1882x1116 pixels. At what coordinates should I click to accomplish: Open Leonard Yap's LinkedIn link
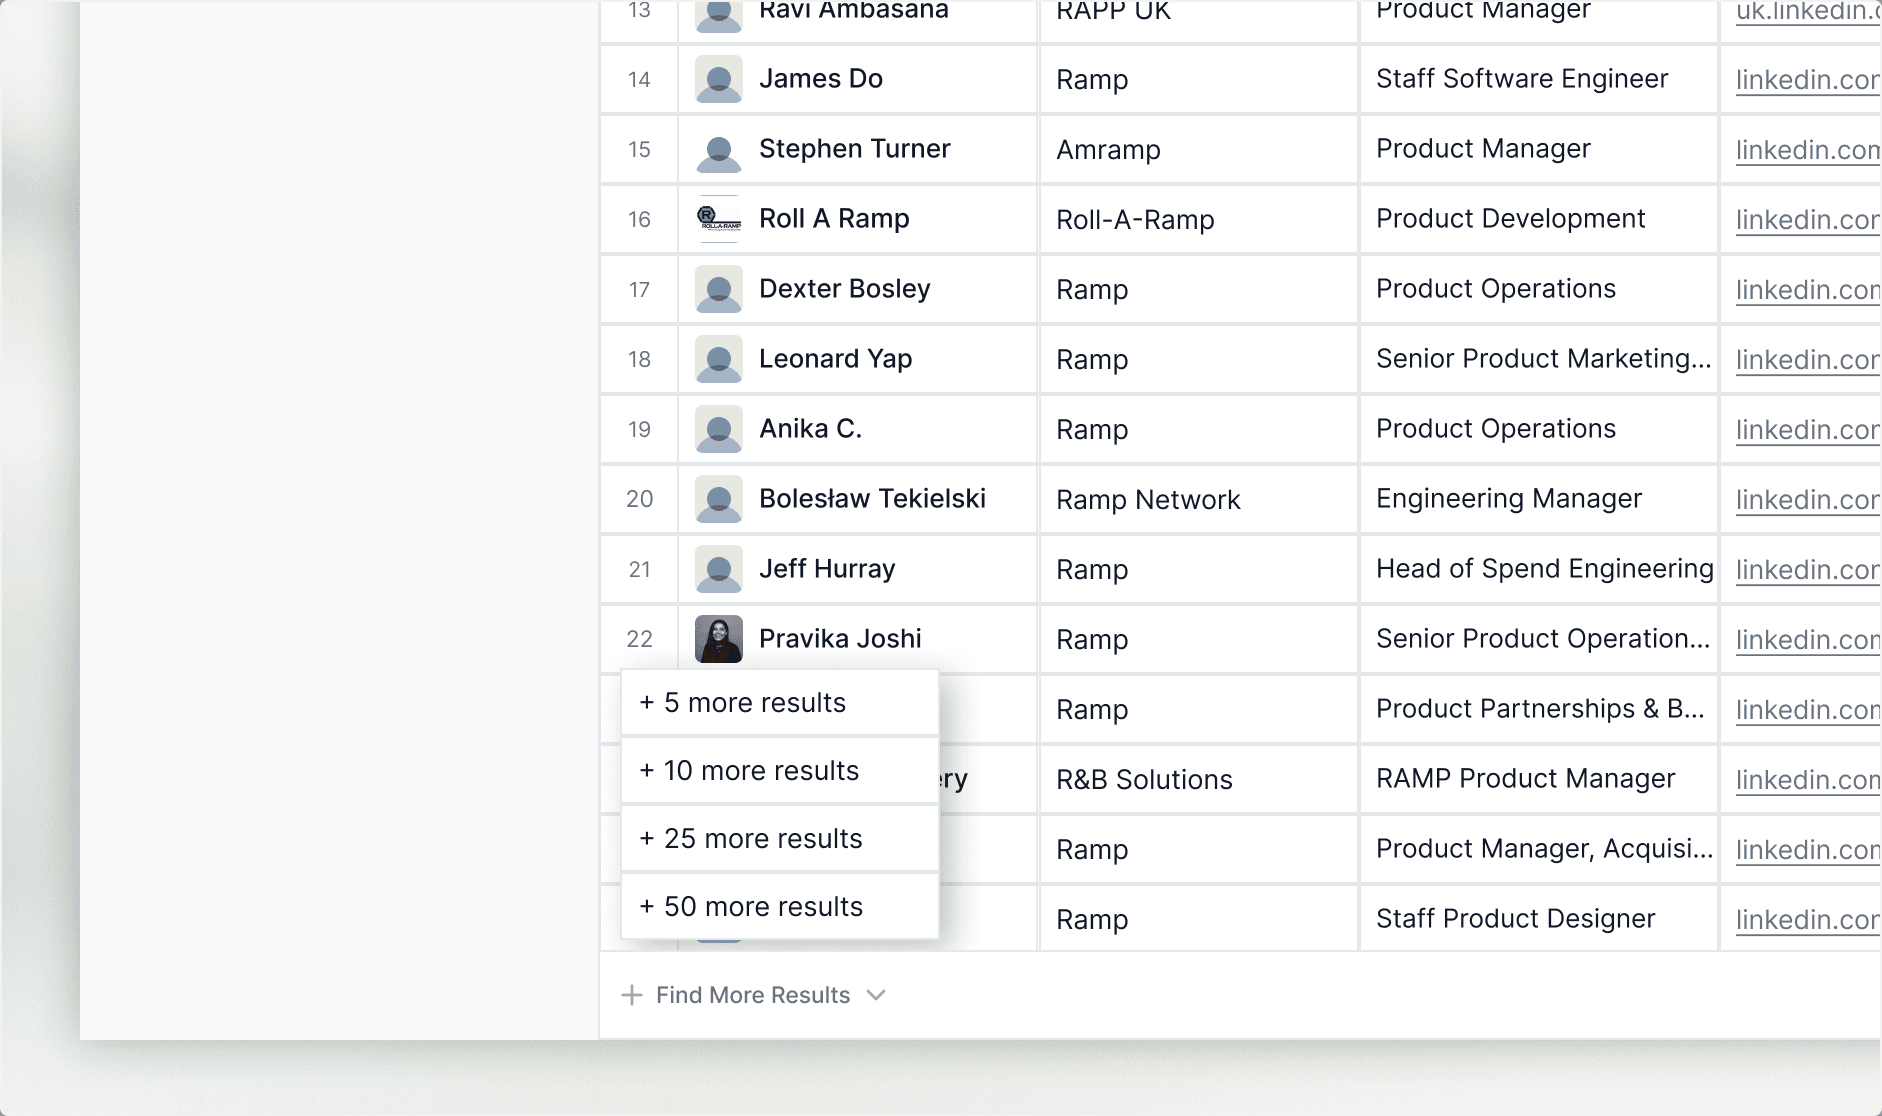1808,360
